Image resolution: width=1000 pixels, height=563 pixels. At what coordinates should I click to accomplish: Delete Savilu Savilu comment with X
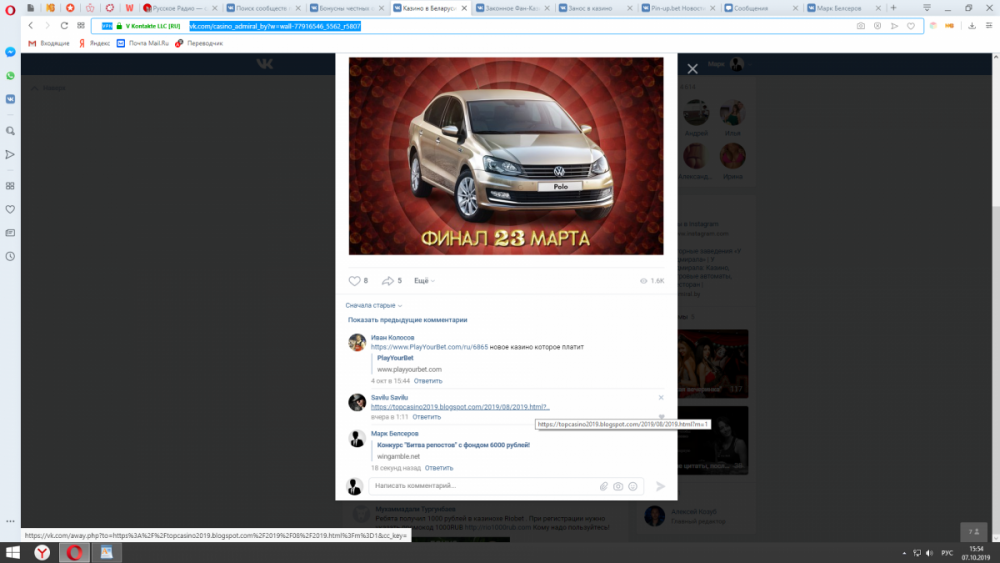tap(661, 398)
